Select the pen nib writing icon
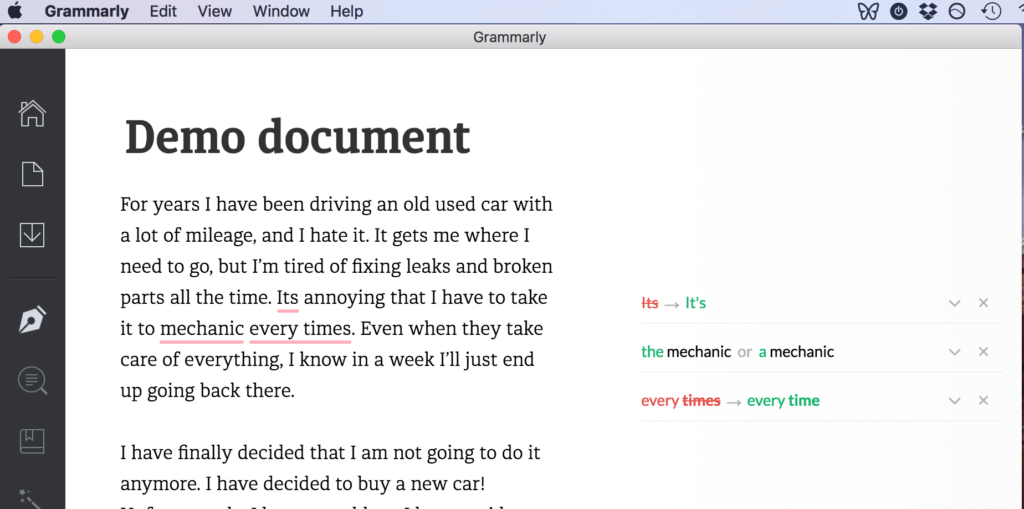Screen dimensions: 1024x509 click(x=32, y=320)
